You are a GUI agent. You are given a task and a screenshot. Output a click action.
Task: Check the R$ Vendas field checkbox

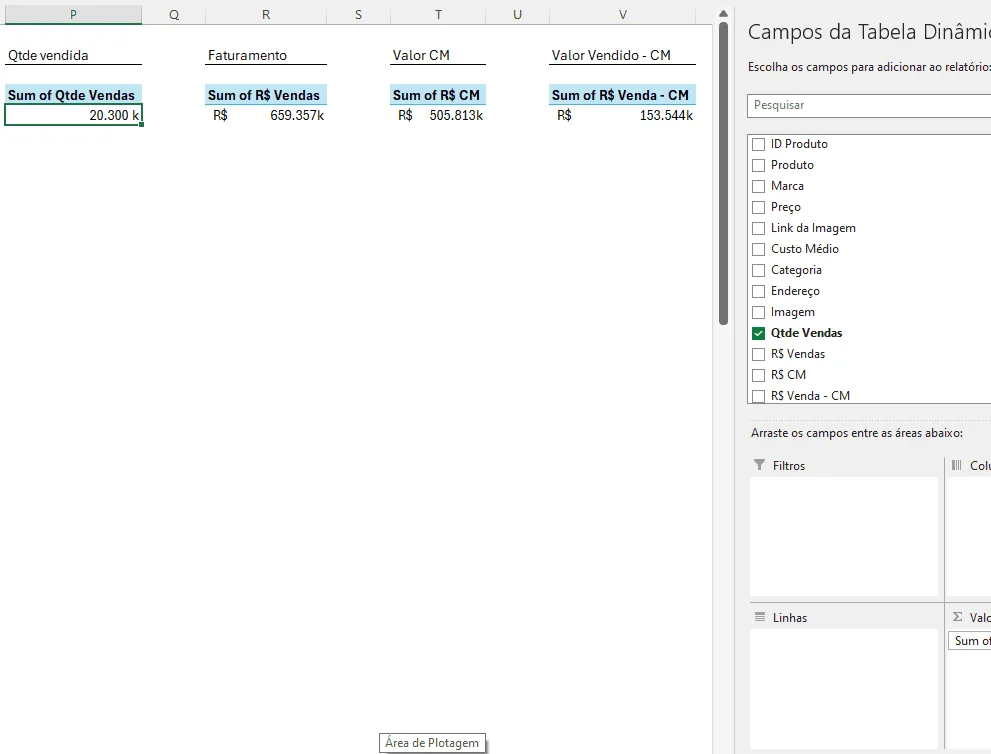pos(758,354)
